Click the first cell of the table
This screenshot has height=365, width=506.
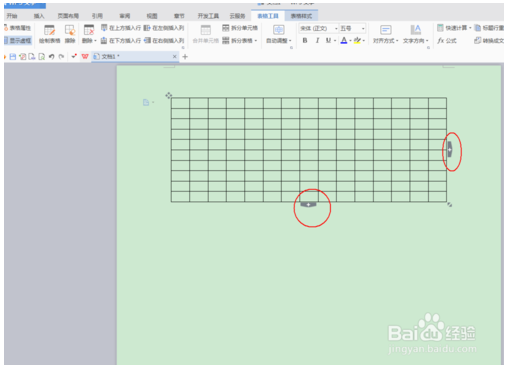click(180, 103)
